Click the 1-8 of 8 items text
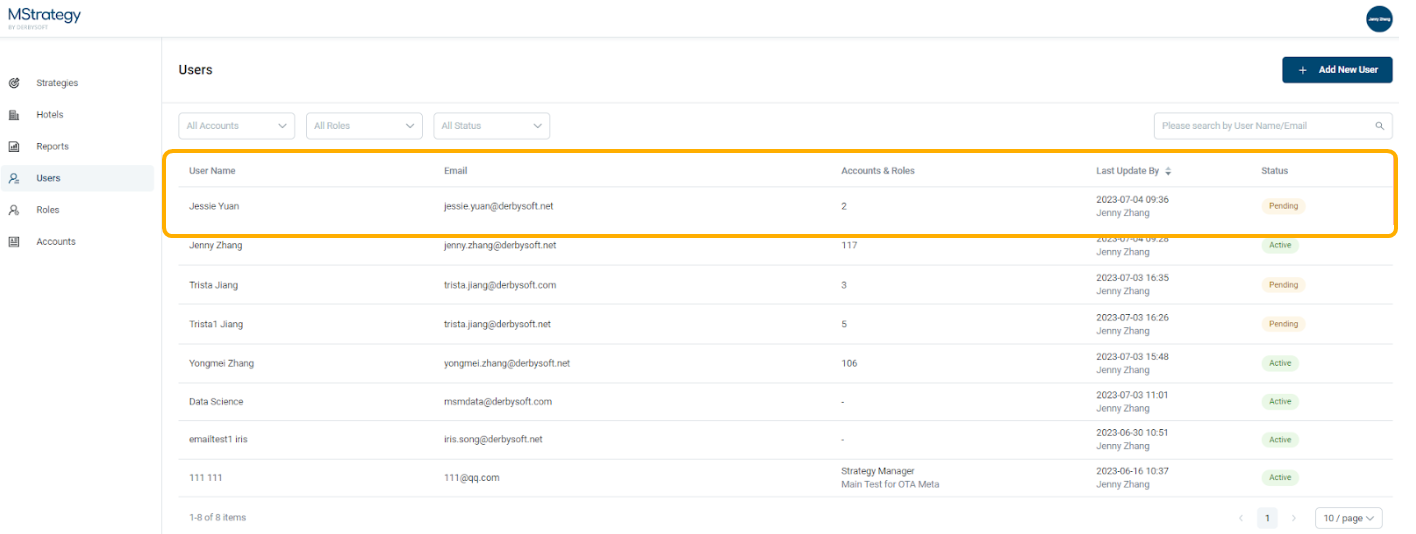The width and height of the screenshot is (1416, 534). [217, 517]
